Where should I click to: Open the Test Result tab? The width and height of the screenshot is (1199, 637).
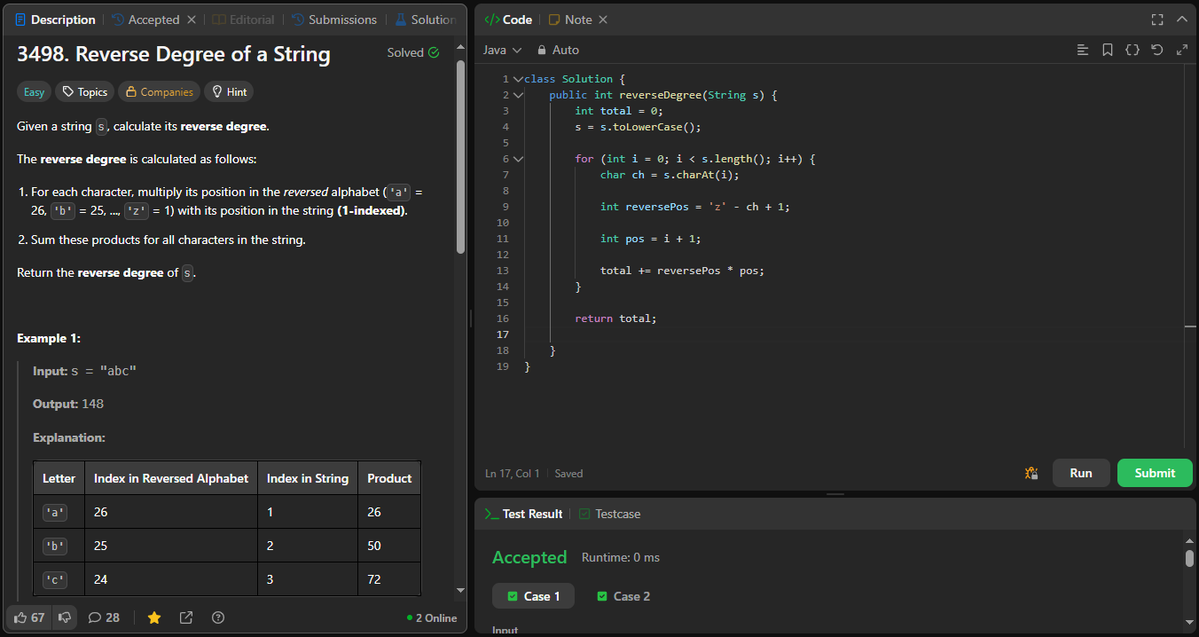coord(525,514)
